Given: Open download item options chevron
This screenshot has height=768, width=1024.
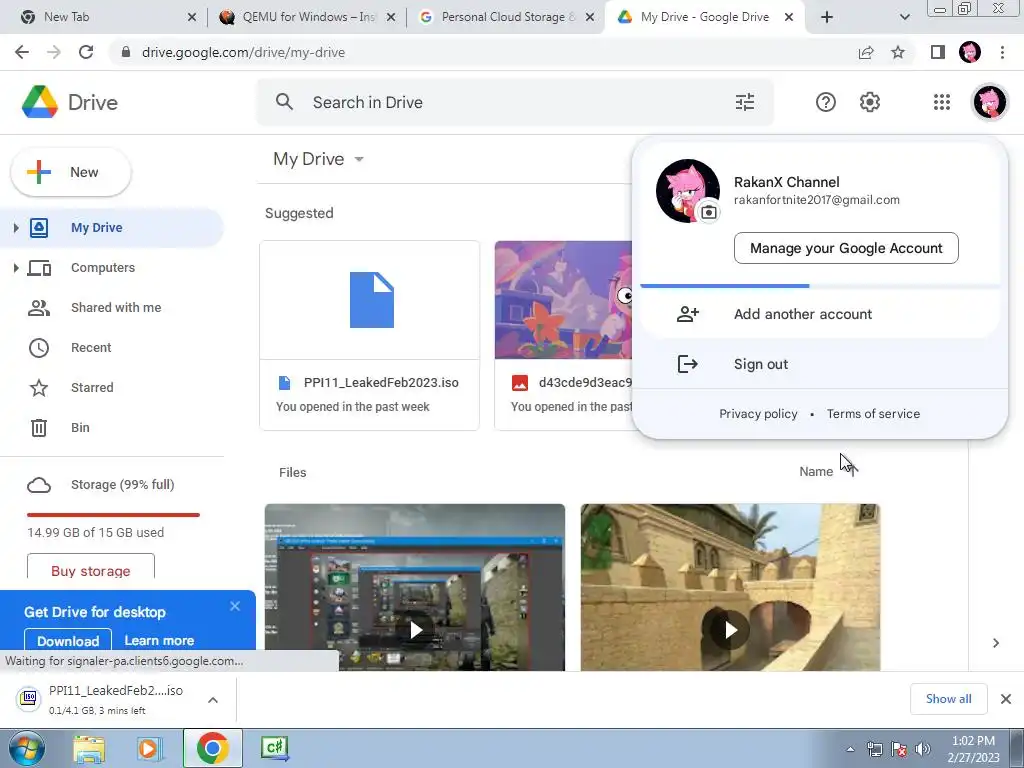Looking at the screenshot, I should pos(213,700).
